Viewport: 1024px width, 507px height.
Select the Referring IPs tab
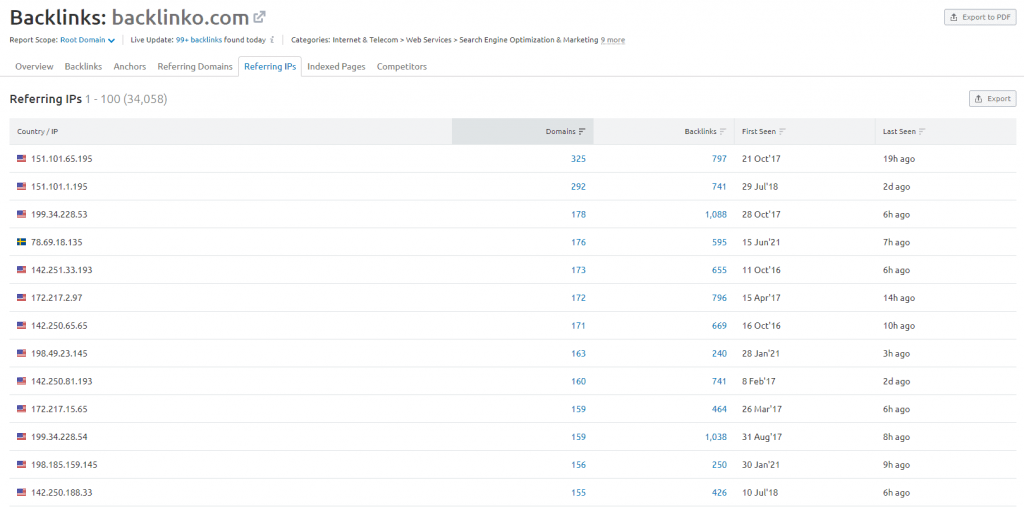[270, 67]
